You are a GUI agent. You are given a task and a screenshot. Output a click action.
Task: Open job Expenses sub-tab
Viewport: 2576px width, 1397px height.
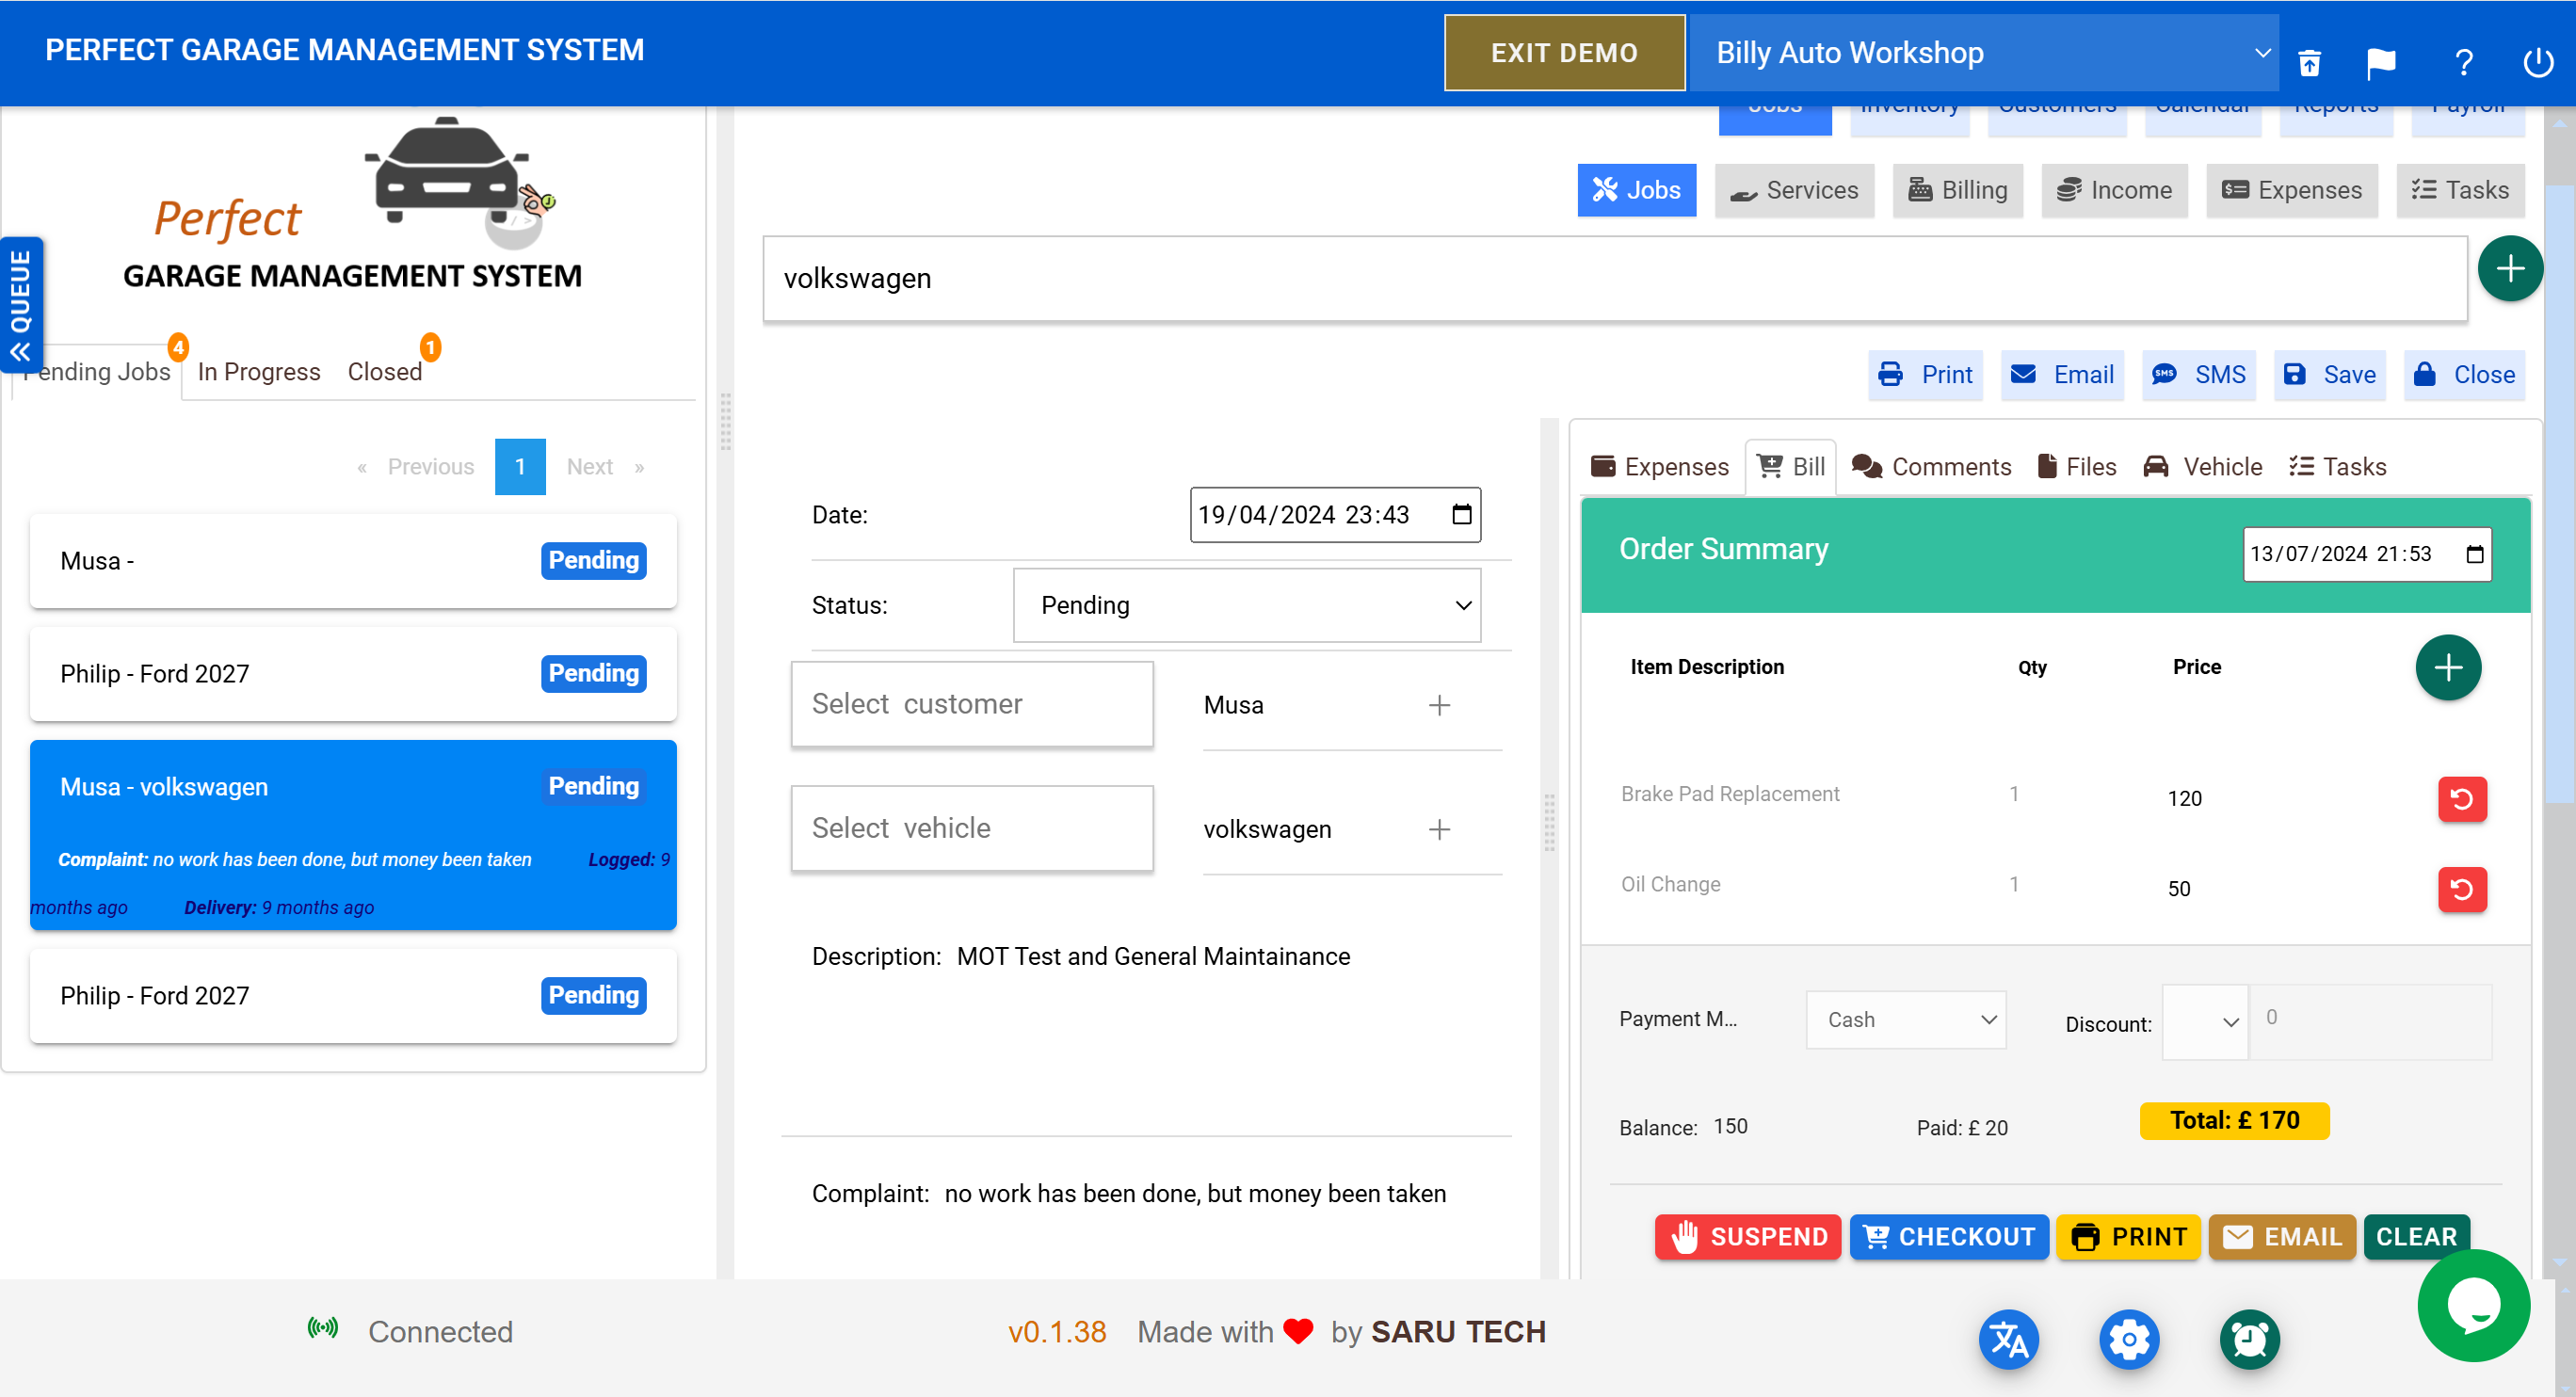[x=1660, y=467]
